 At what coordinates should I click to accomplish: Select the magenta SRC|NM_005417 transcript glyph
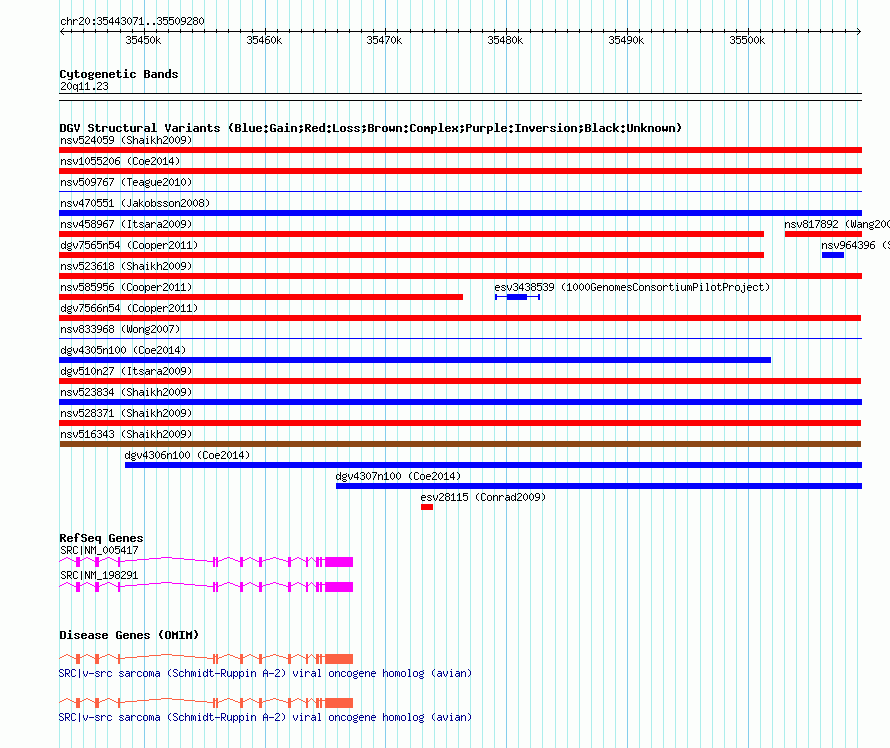tap(206, 562)
